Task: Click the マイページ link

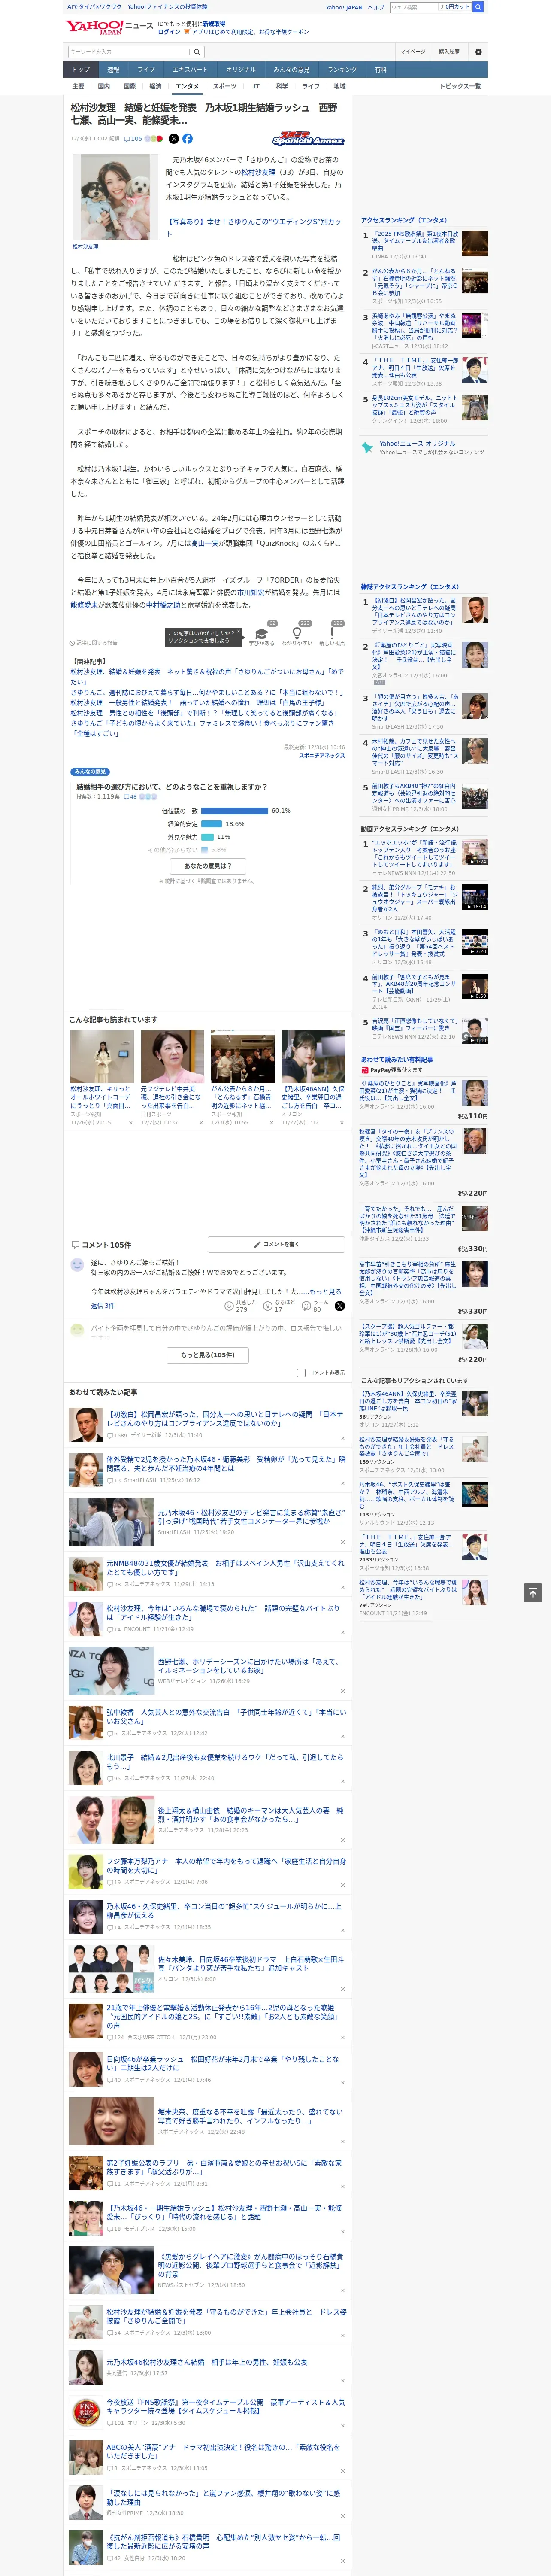Action: click(413, 52)
